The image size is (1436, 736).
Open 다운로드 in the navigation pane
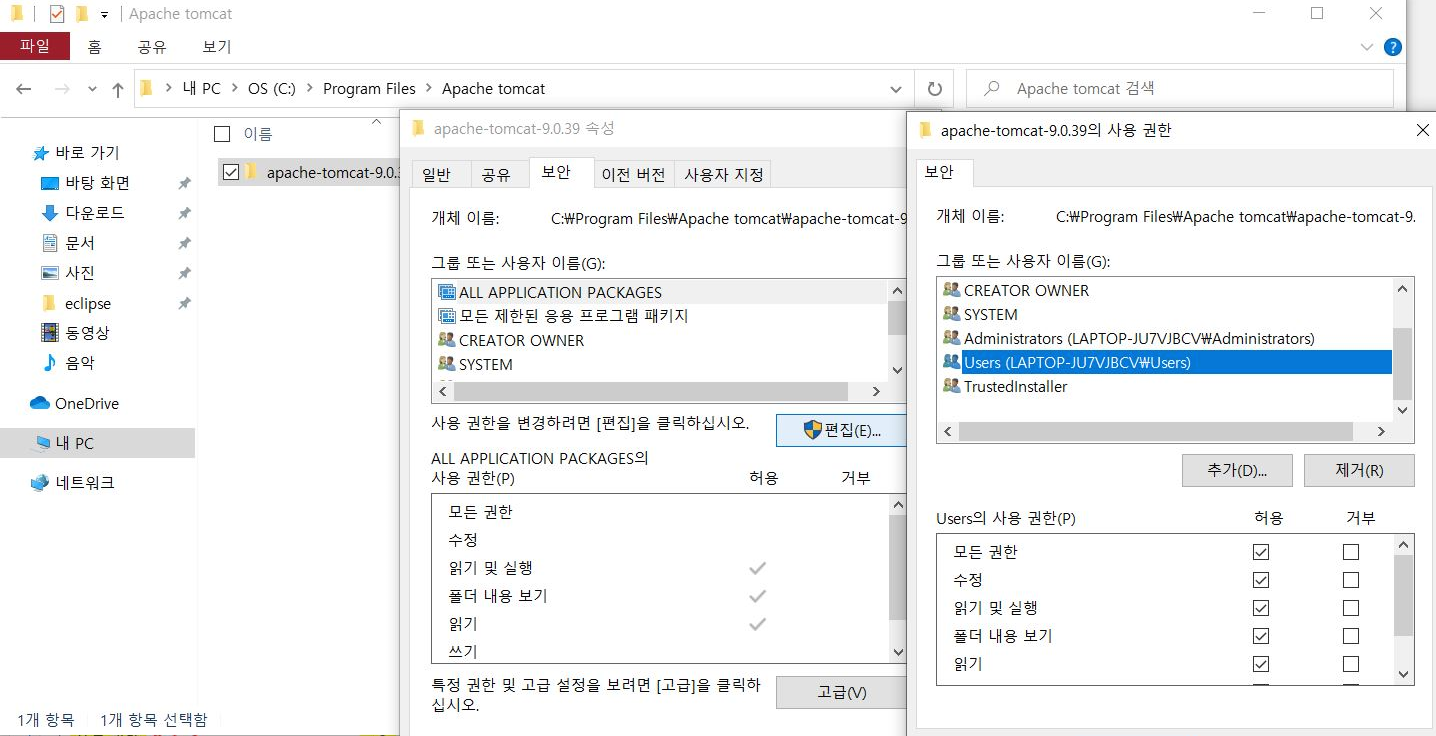pos(95,213)
